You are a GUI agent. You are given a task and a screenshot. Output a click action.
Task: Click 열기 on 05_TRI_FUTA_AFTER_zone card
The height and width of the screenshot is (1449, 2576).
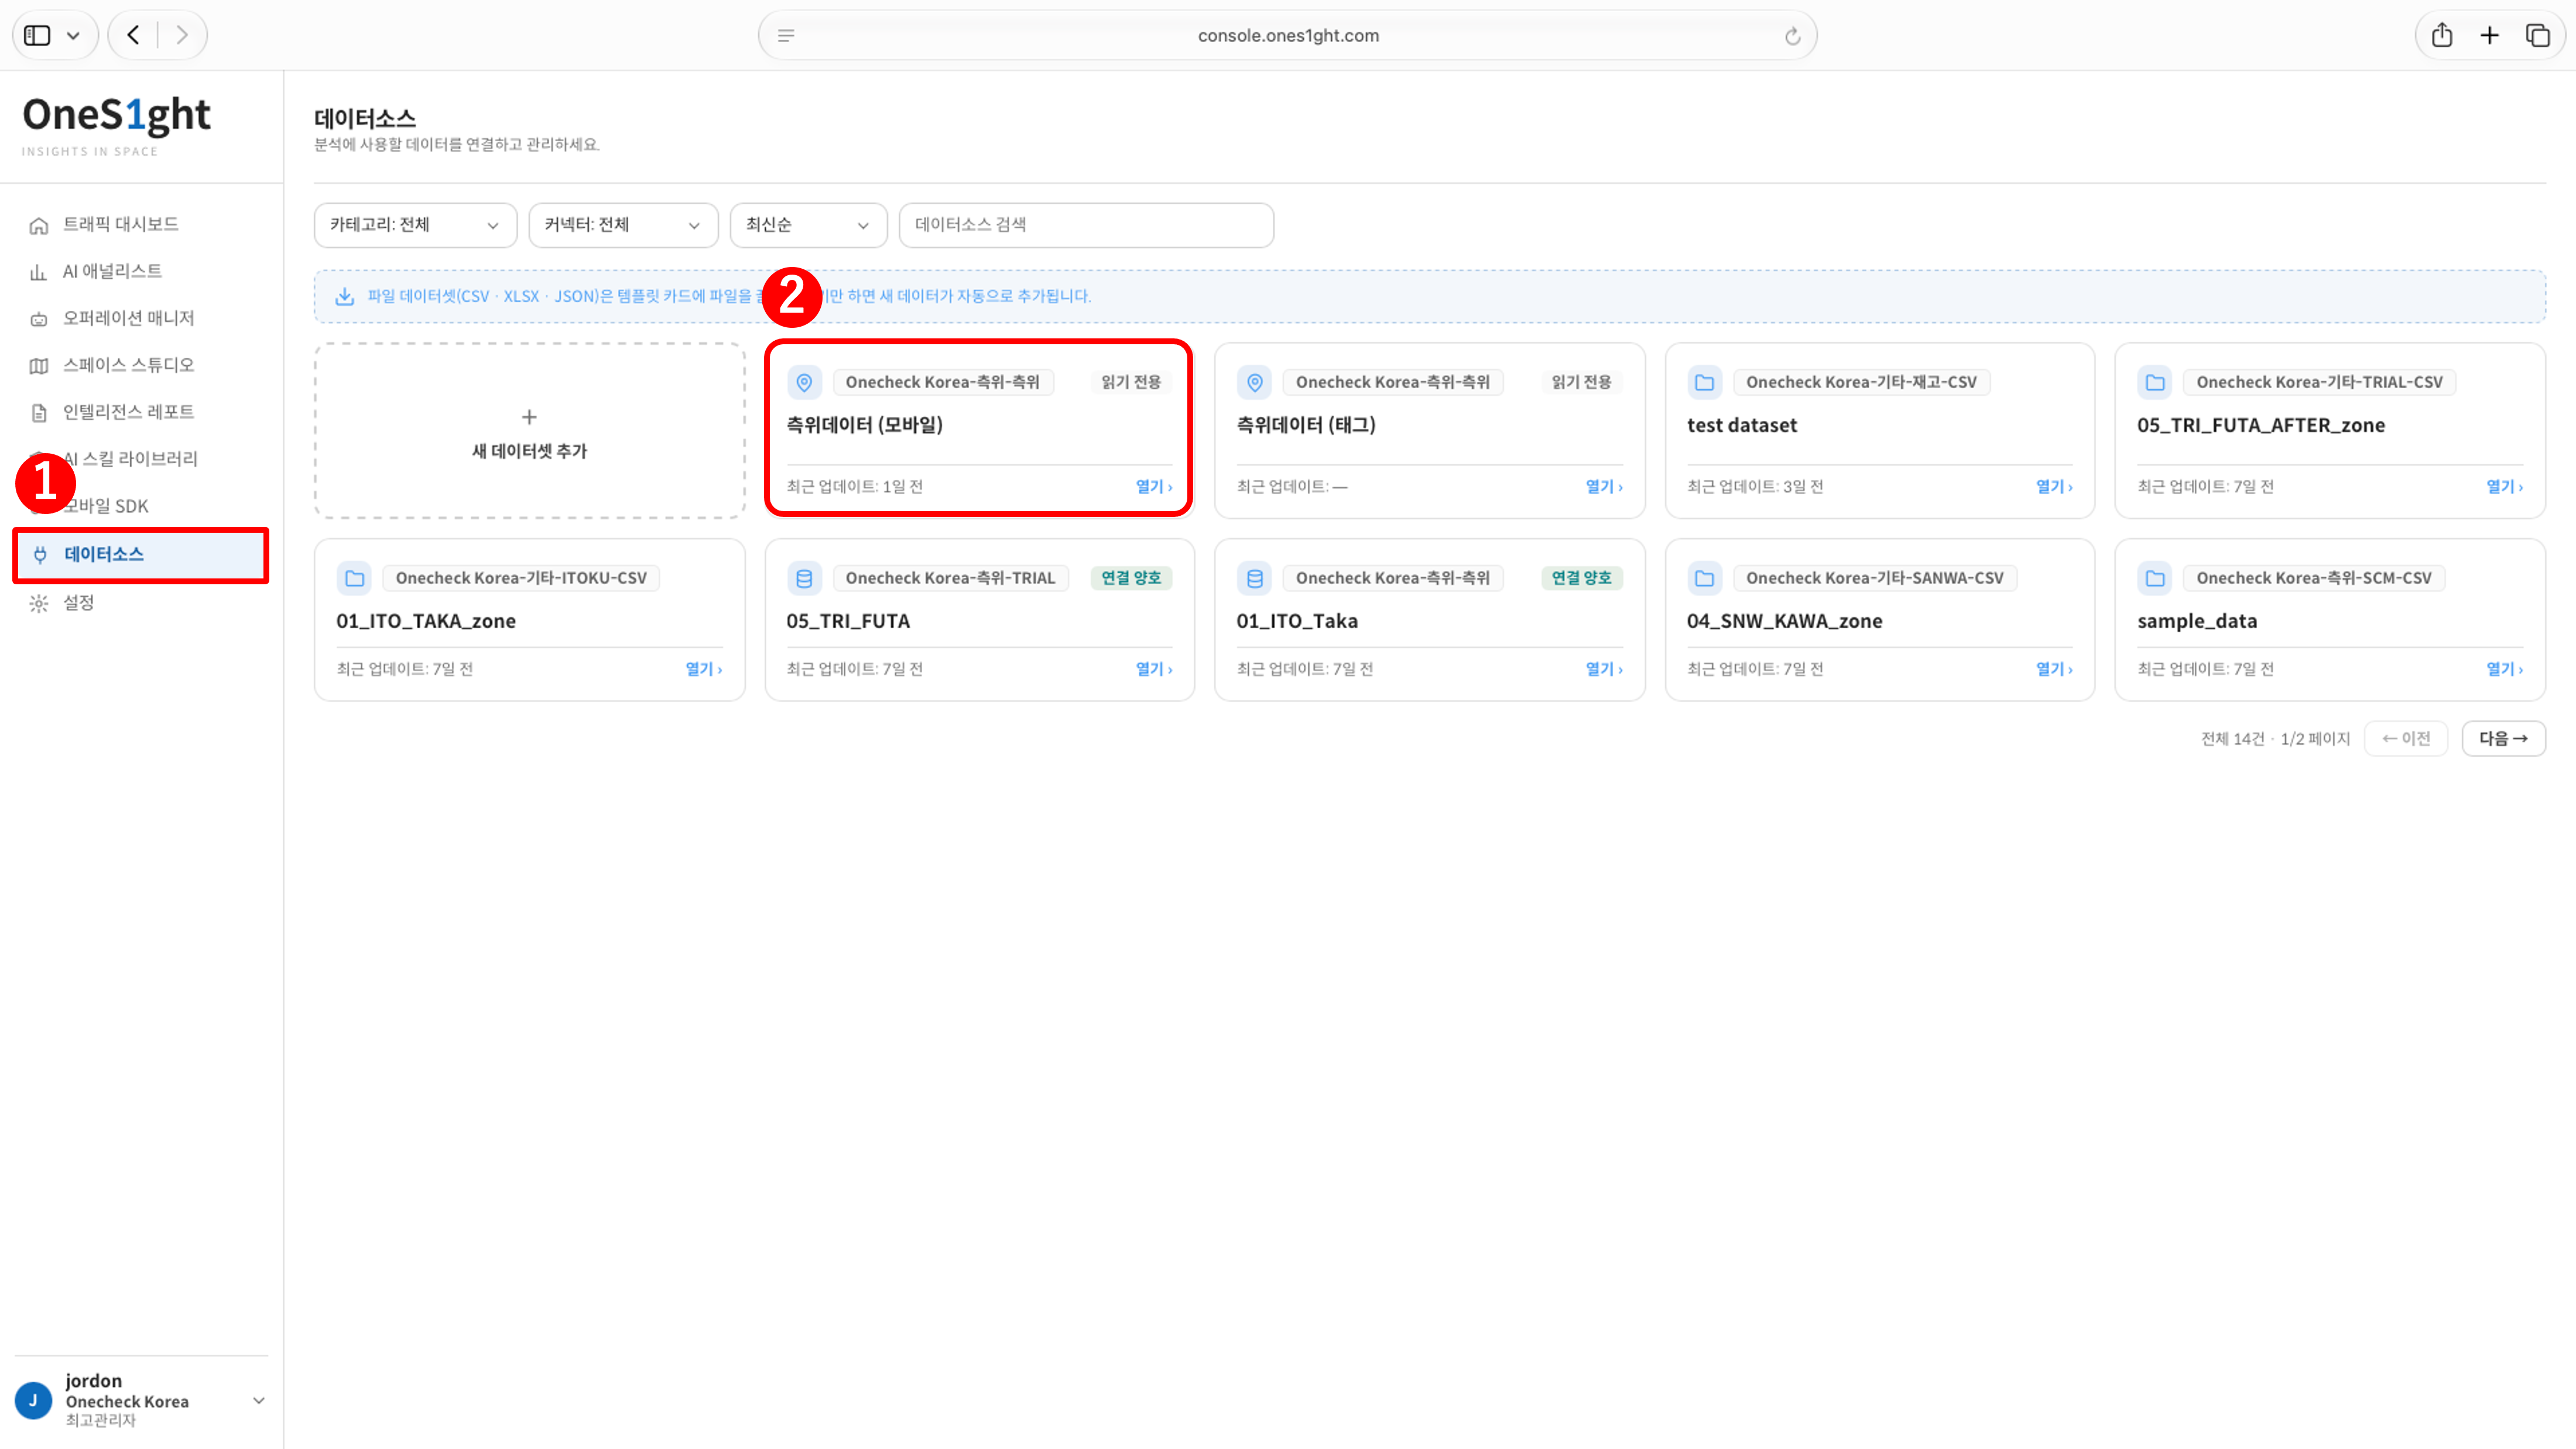pos(2504,487)
